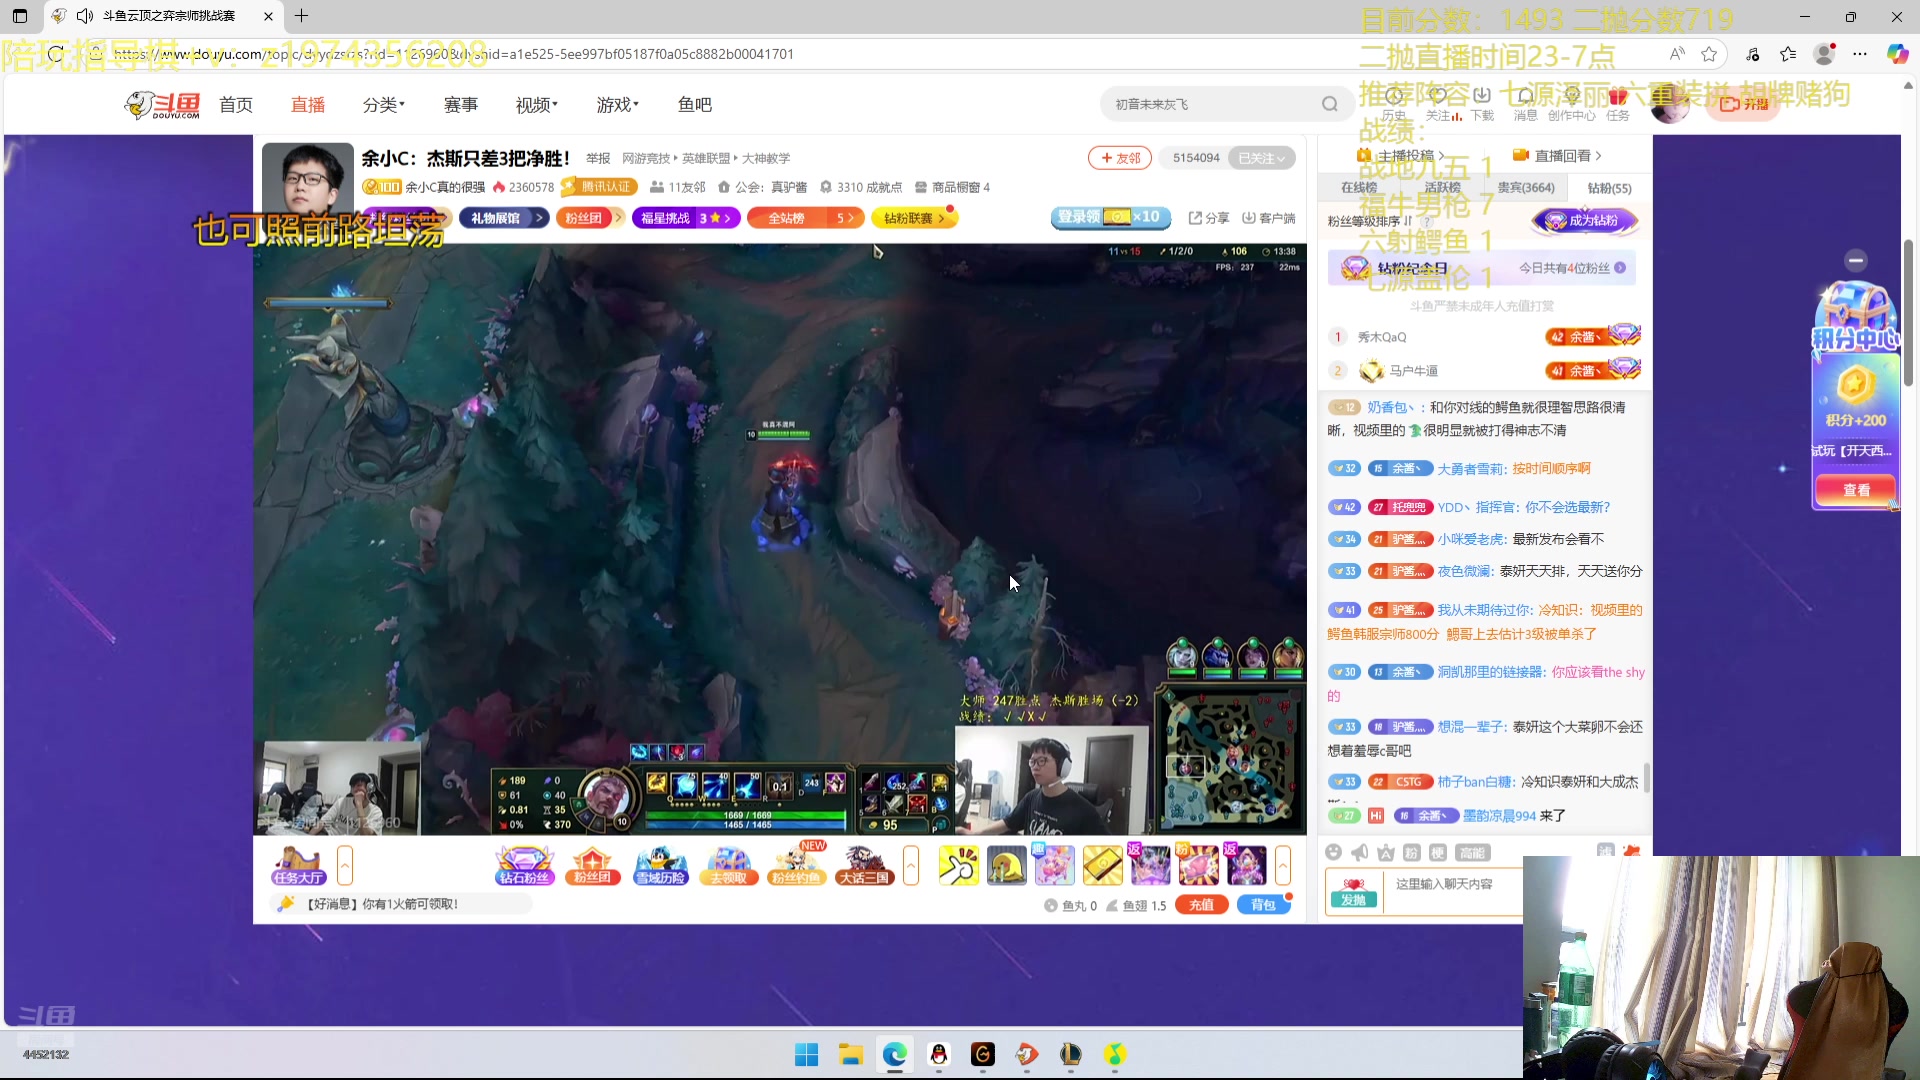Toggle the 已关注 followed button

point(1261,158)
